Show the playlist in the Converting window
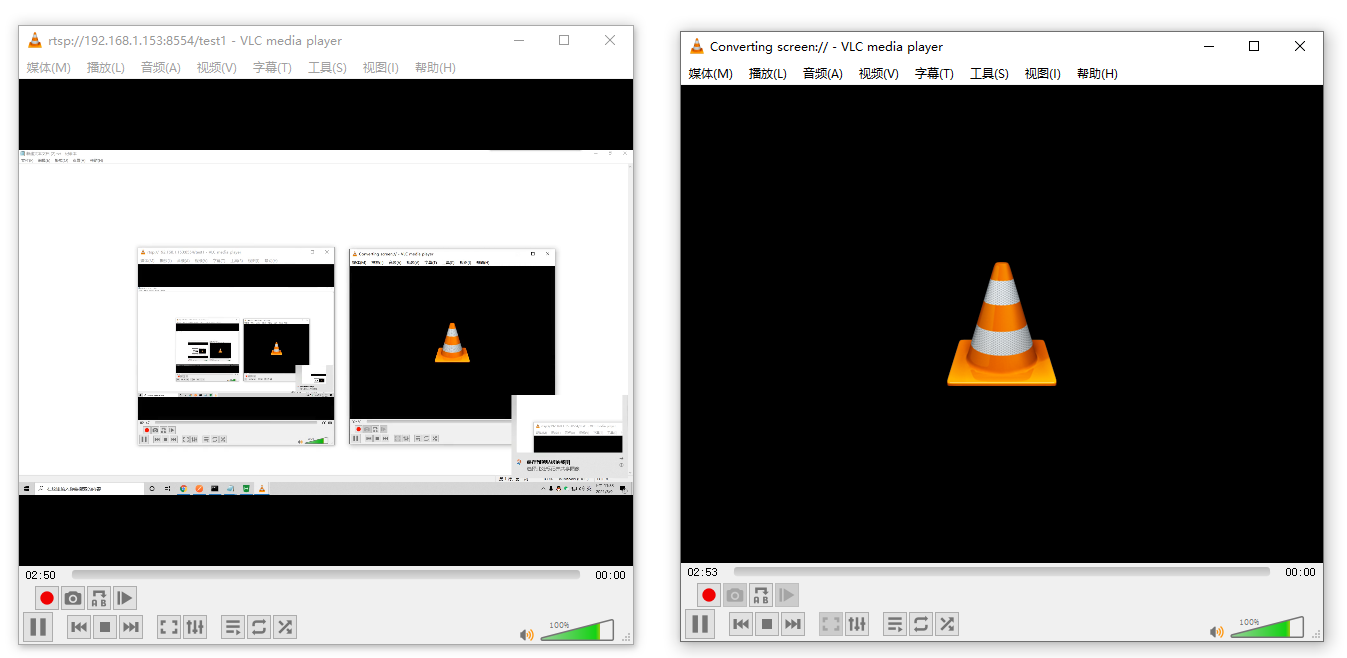 [895, 624]
